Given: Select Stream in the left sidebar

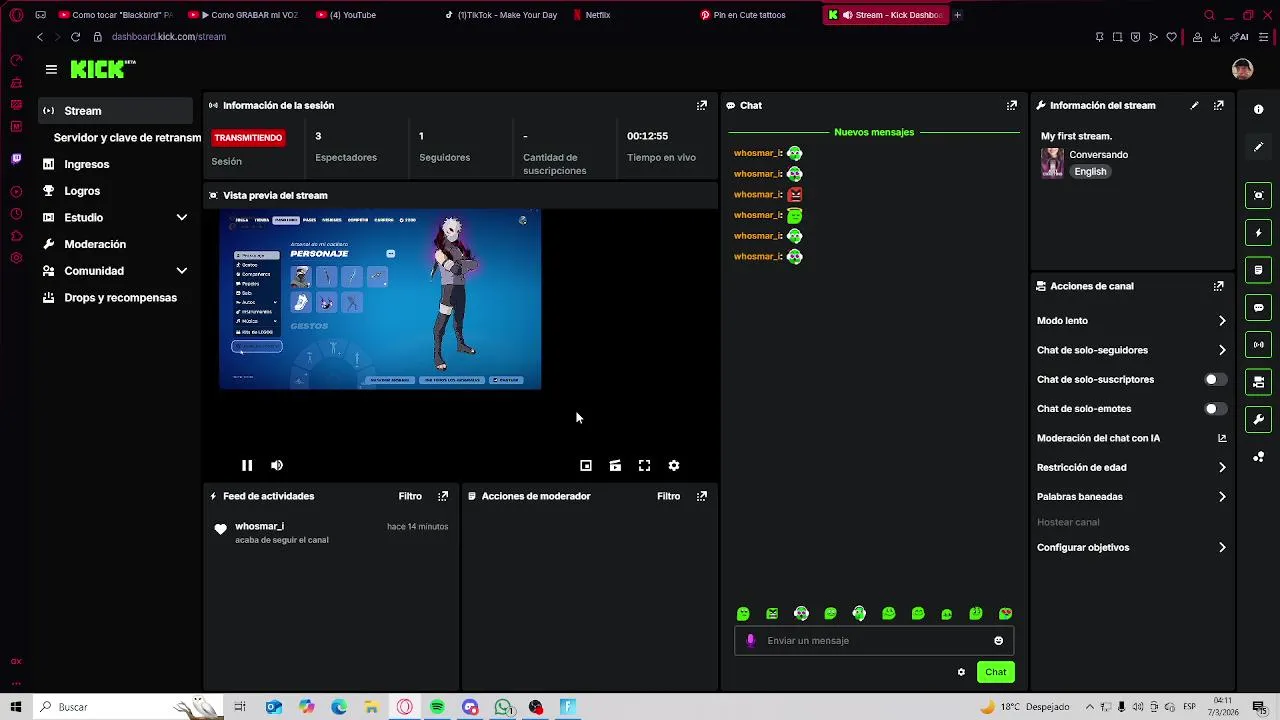Looking at the screenshot, I should (x=116, y=111).
